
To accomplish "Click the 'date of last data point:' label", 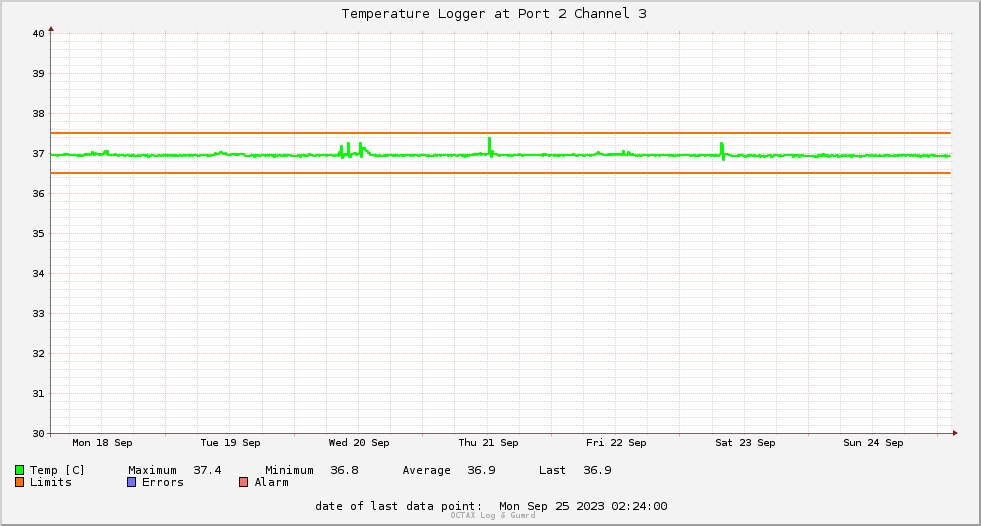I will click(399, 506).
